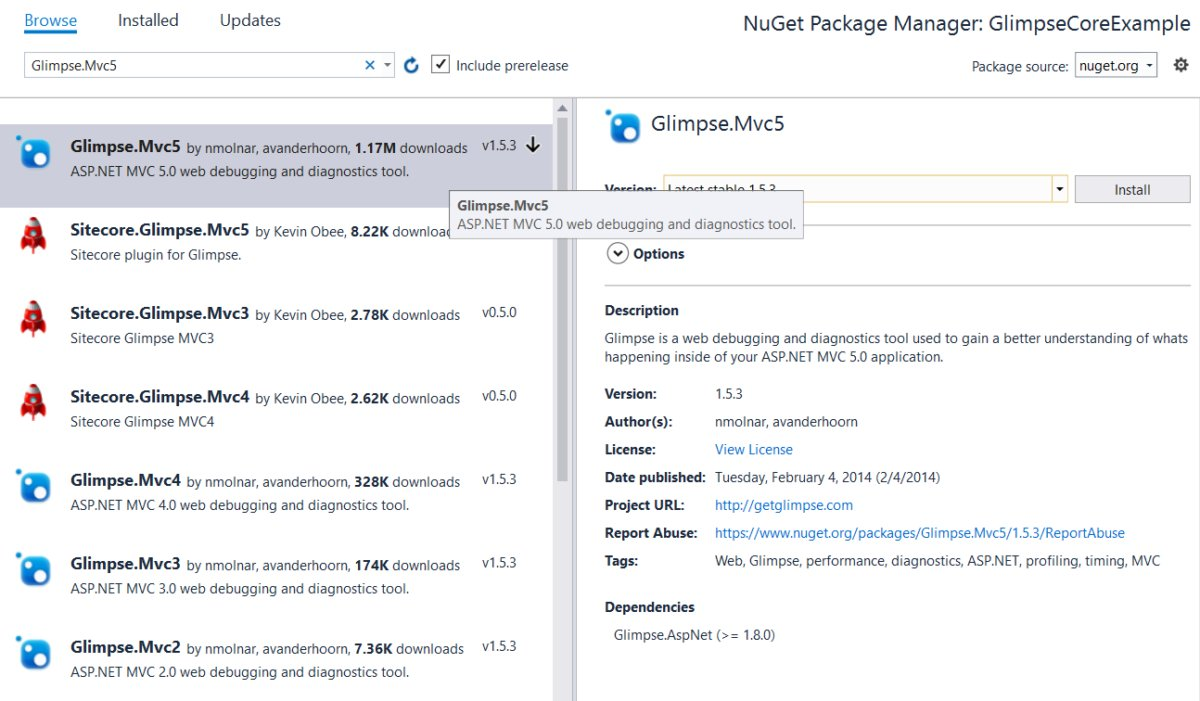Click the Sitecore.Glimpse.Mvc3 rocket icon
Image resolution: width=1200 pixels, height=701 pixels.
(34, 319)
